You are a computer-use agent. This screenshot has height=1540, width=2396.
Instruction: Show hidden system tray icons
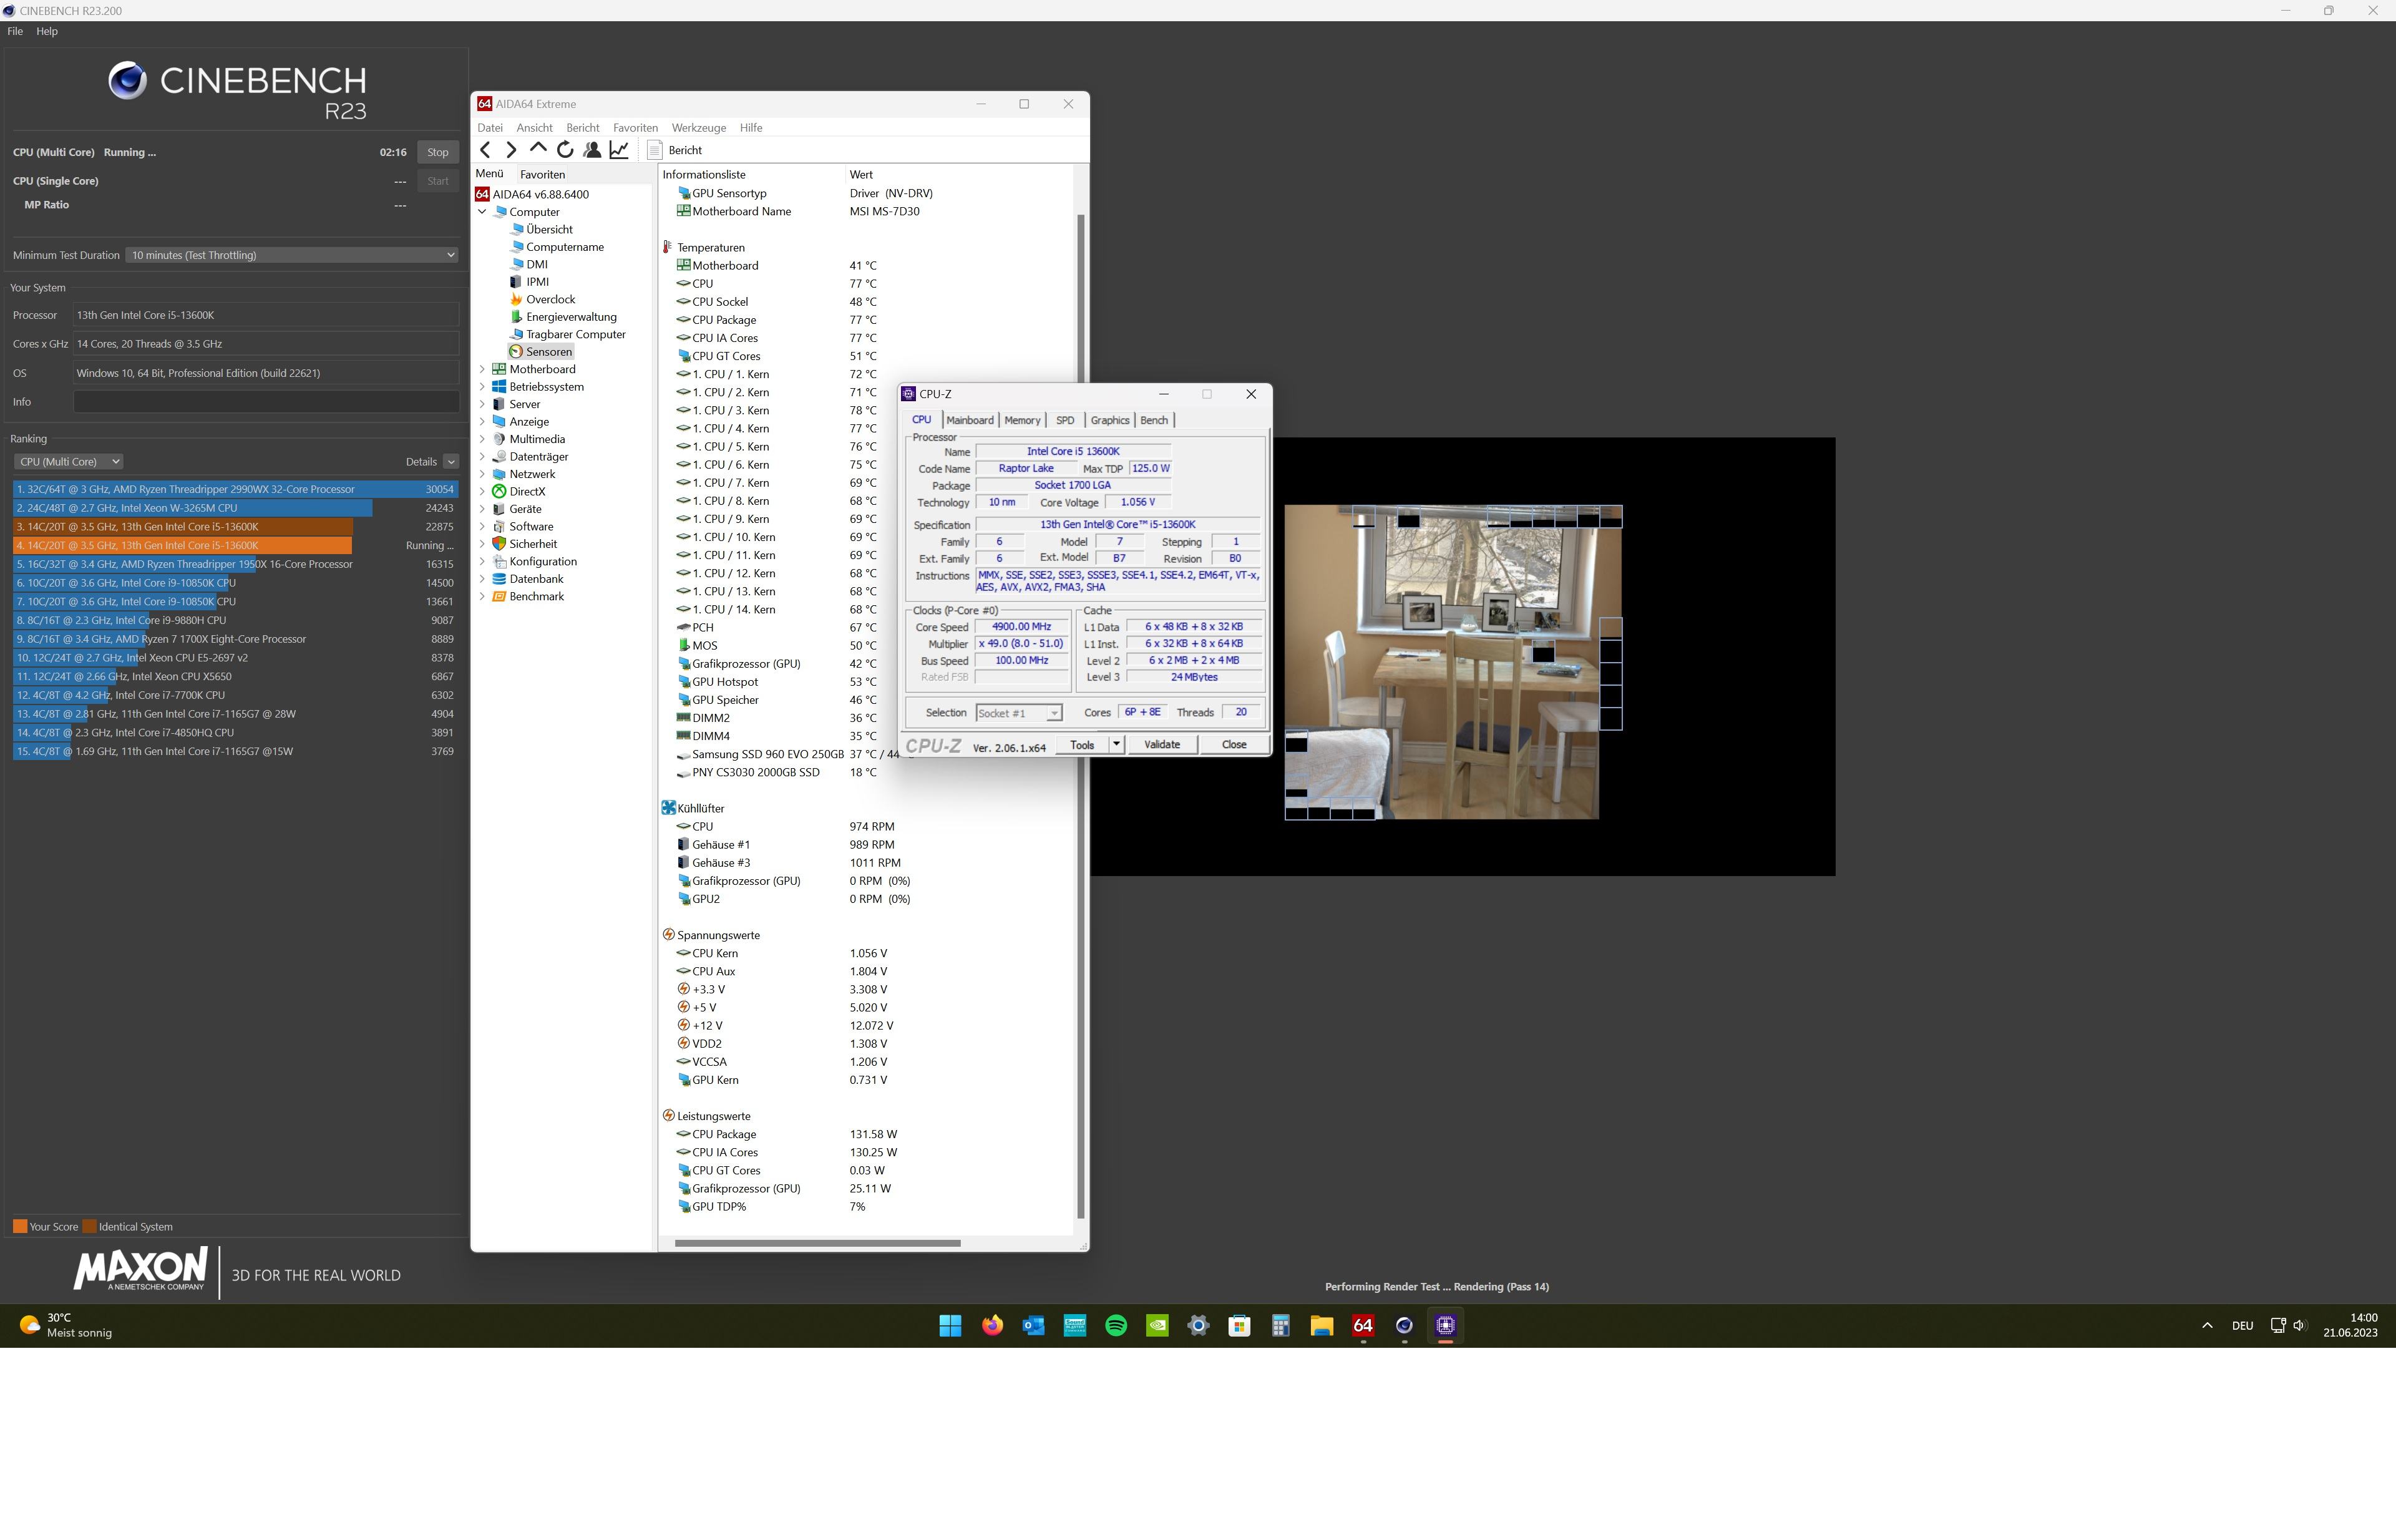[2207, 1326]
